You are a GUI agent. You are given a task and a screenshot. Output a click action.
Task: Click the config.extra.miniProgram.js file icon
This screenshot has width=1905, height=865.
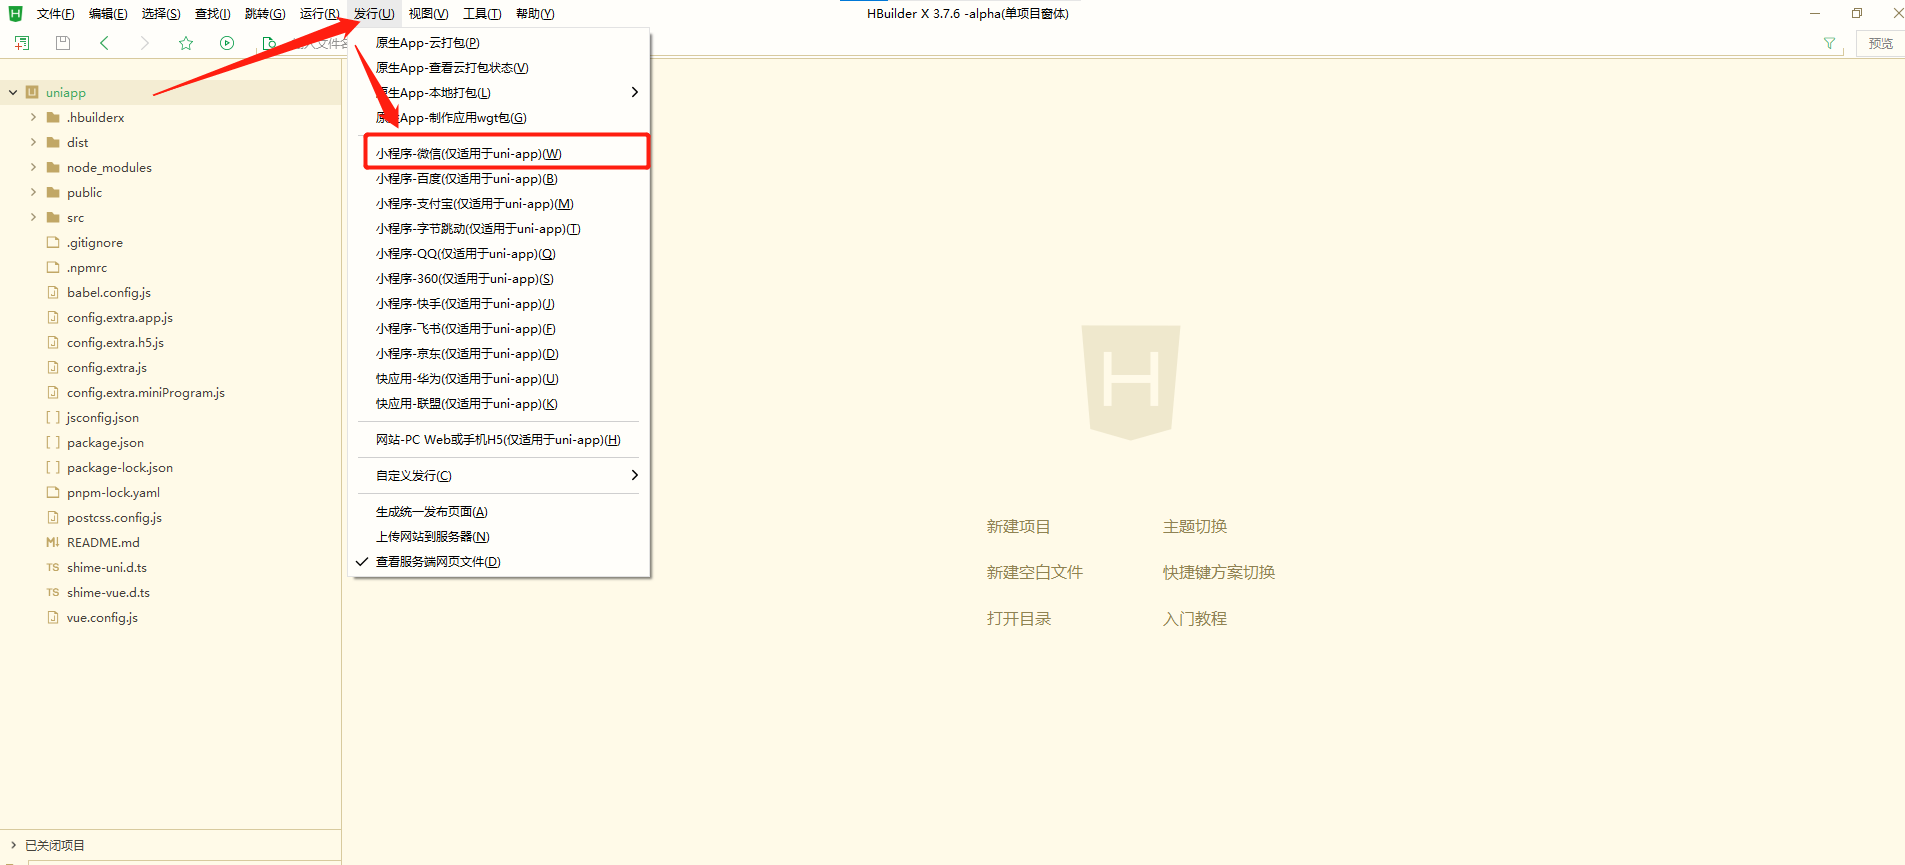(x=53, y=392)
